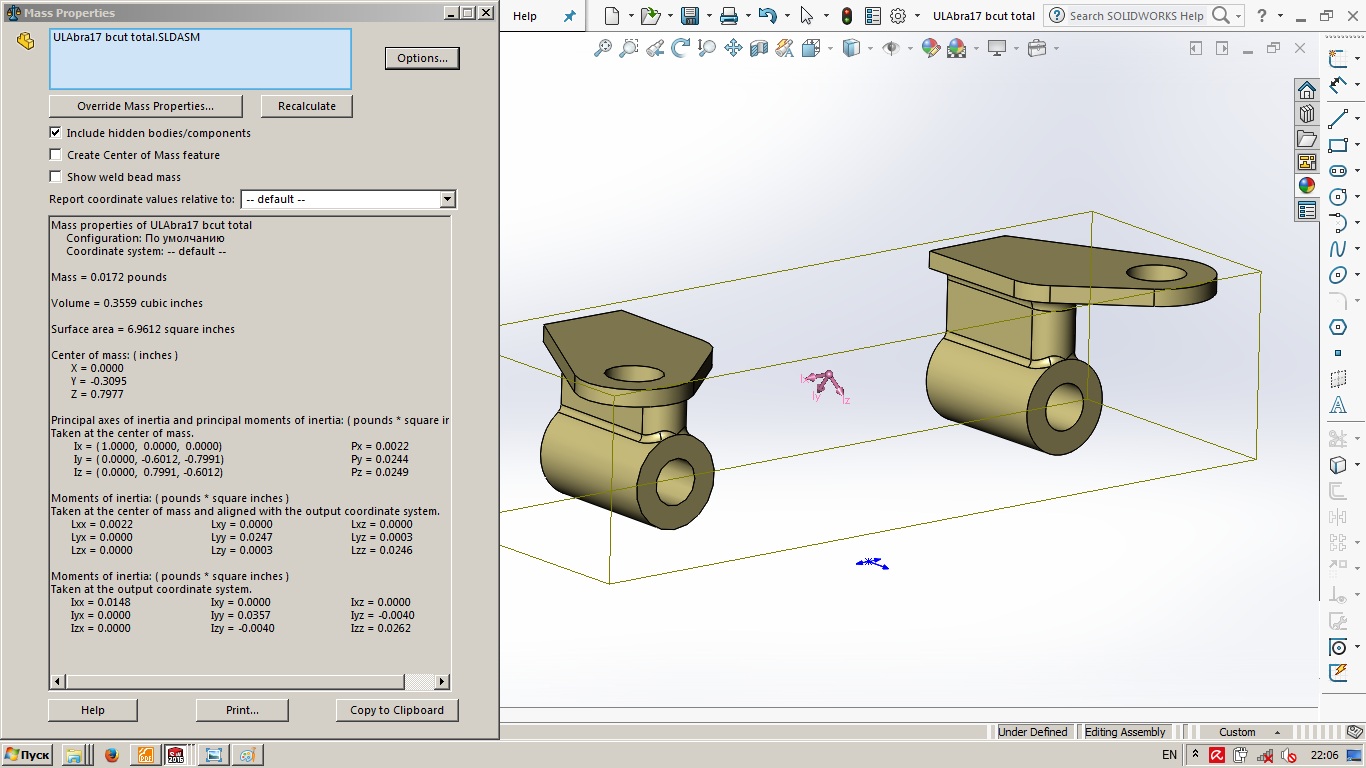Click the Zoom to Fit icon
This screenshot has height=768, width=1366.
(x=603, y=48)
